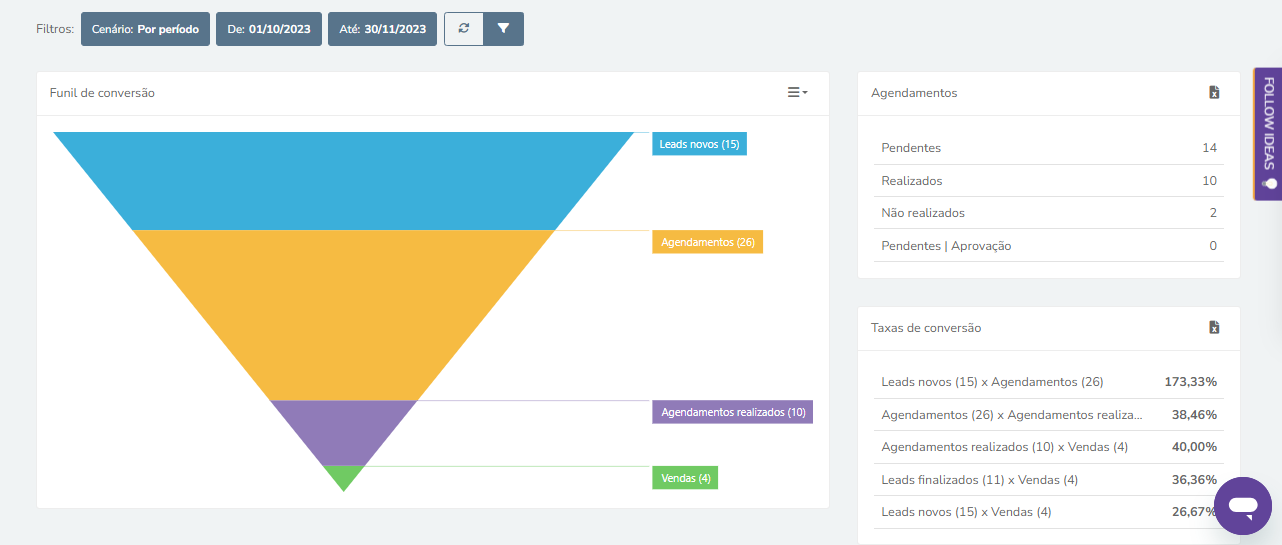1282x545 pixels.
Task: Select the Leads novos (15) label
Action: [700, 144]
